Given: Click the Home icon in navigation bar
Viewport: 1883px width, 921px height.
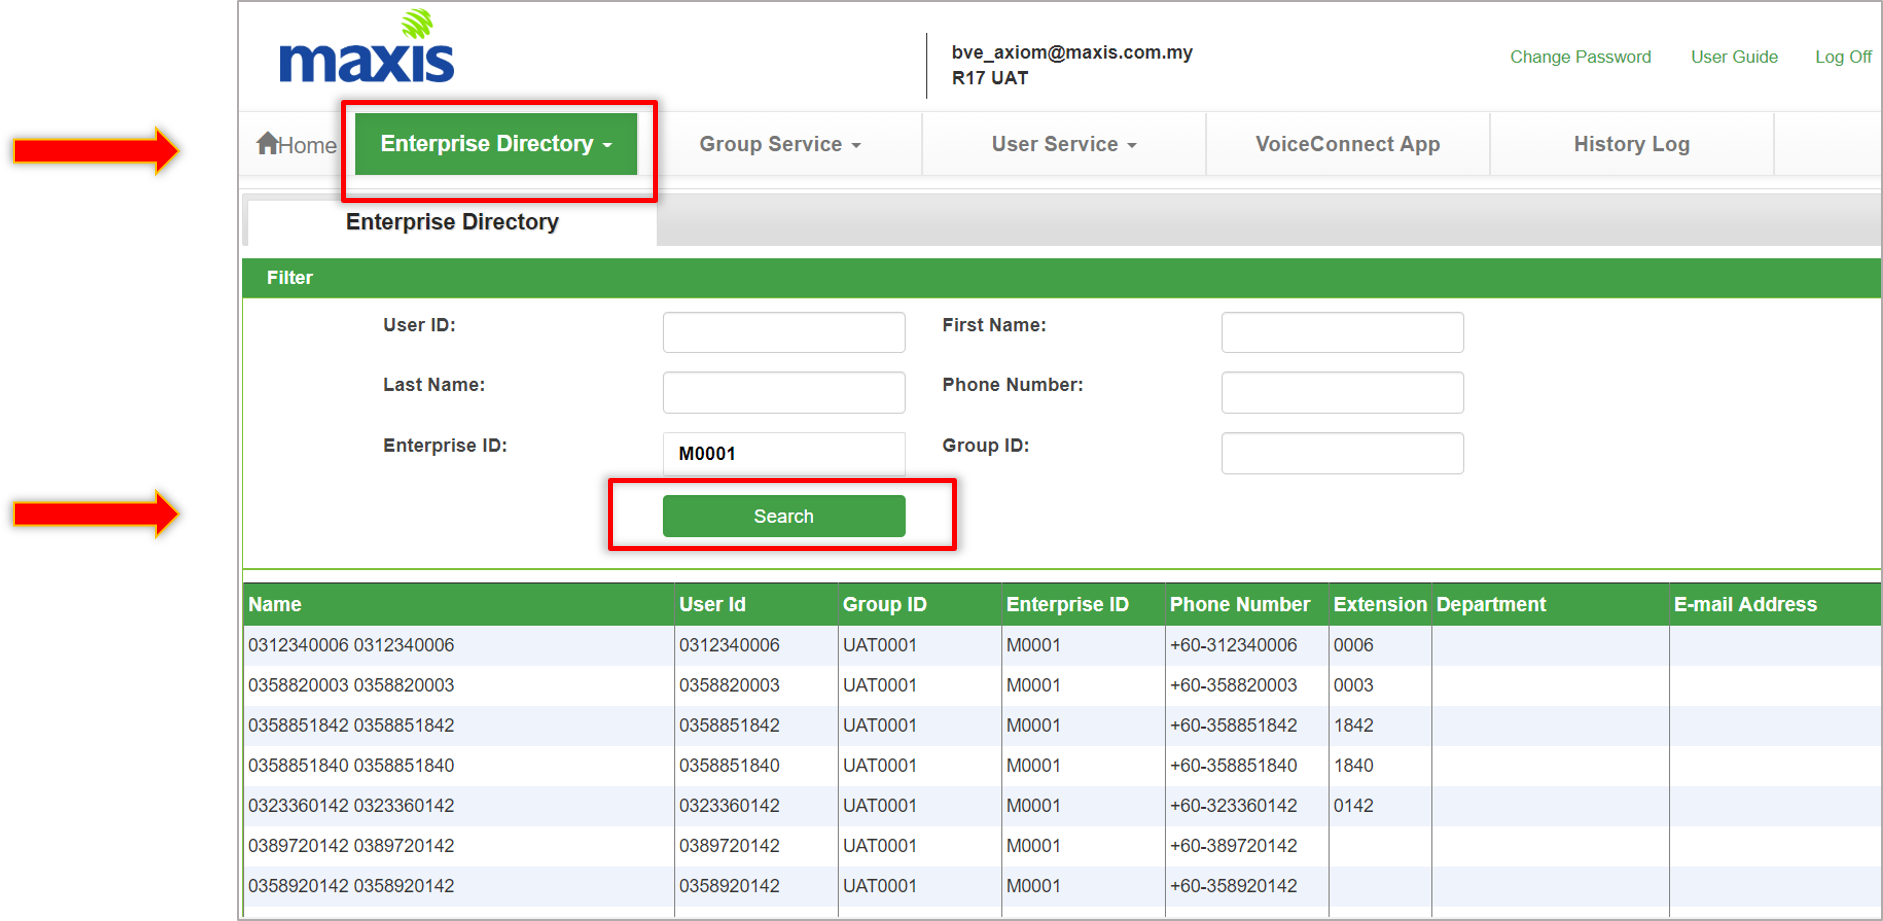Looking at the screenshot, I should (x=268, y=144).
